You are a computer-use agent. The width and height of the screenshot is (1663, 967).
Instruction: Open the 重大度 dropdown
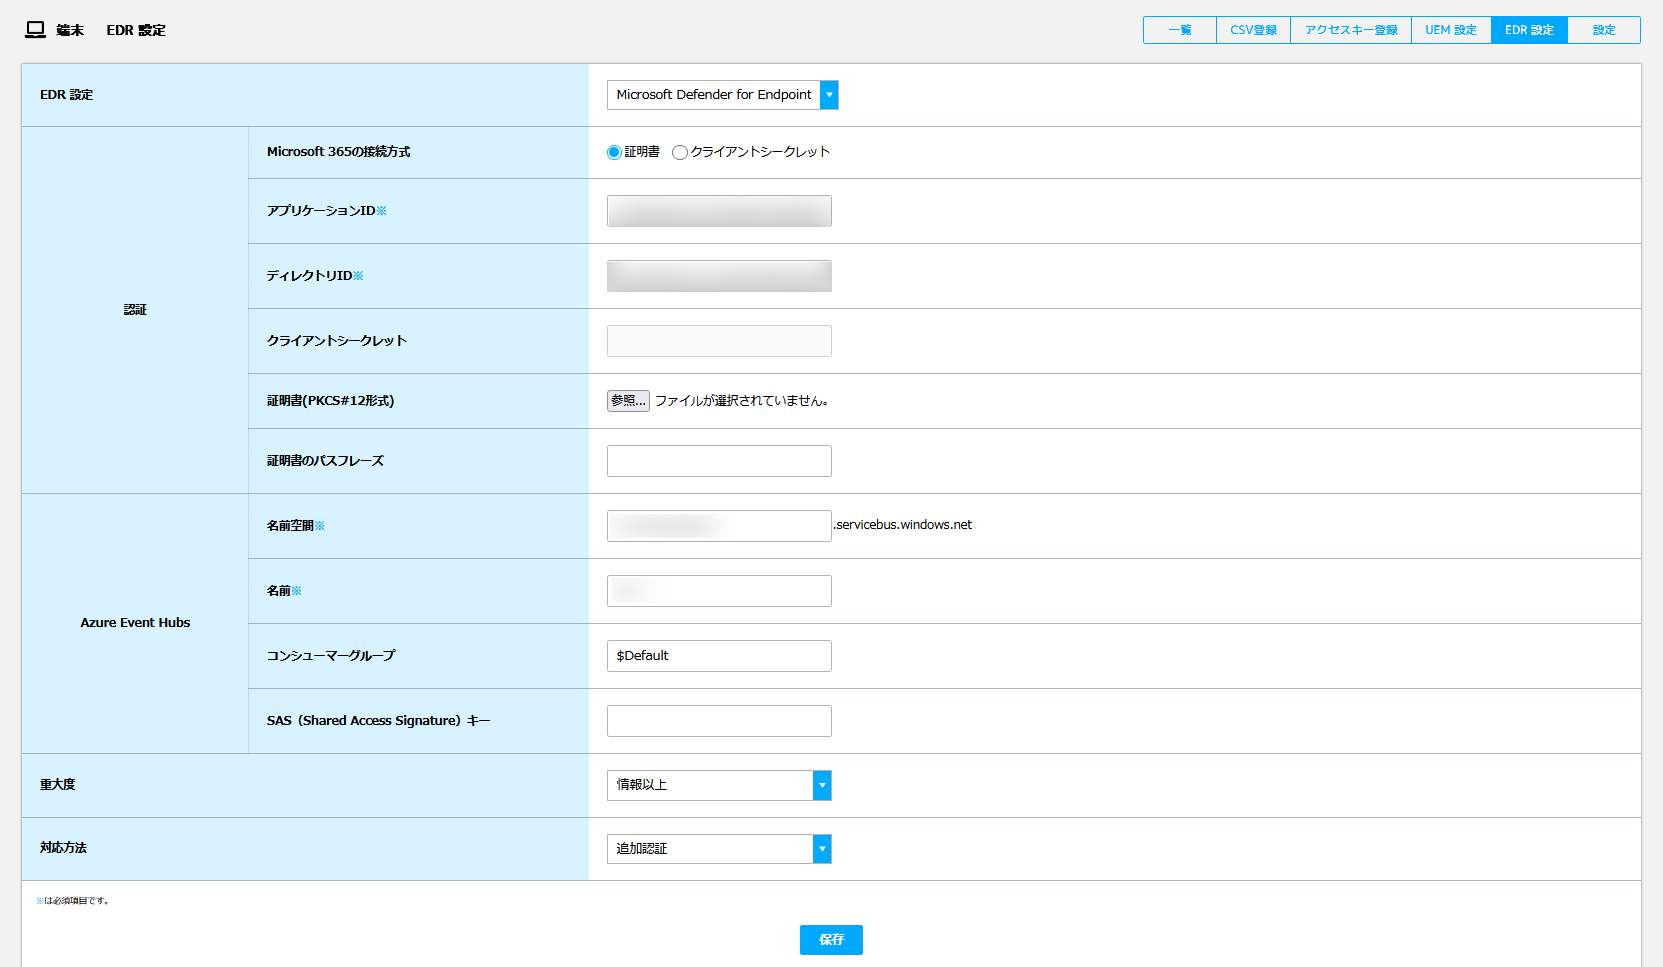point(719,785)
